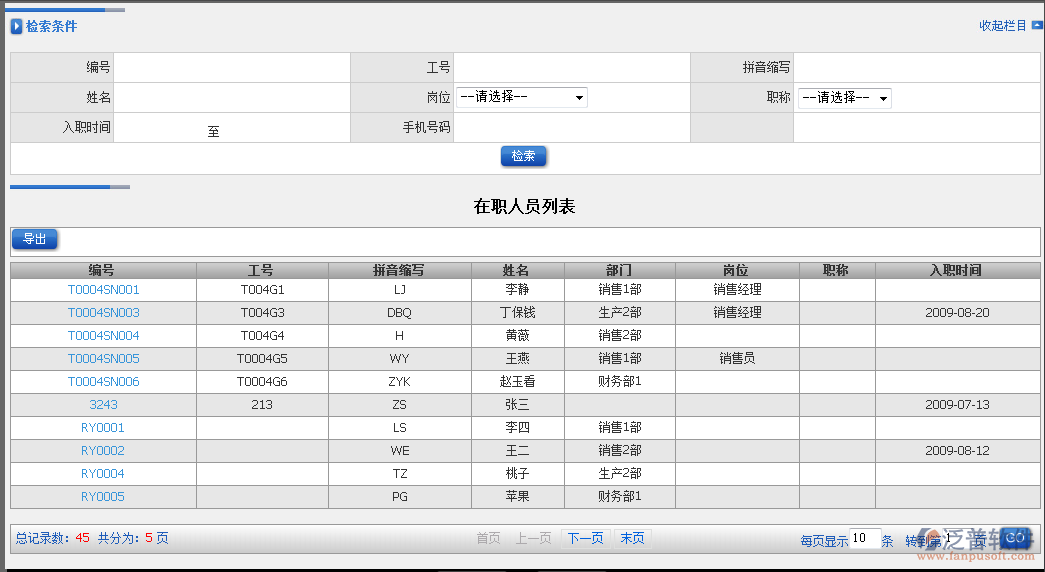Click the 姓名 search field
Screen dimensions: 1045x572
click(x=231, y=98)
